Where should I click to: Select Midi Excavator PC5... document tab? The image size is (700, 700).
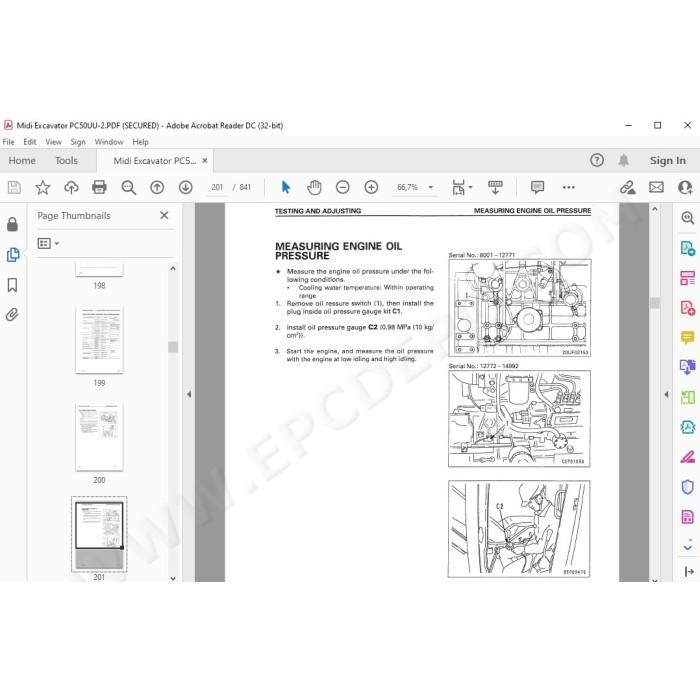(x=154, y=161)
